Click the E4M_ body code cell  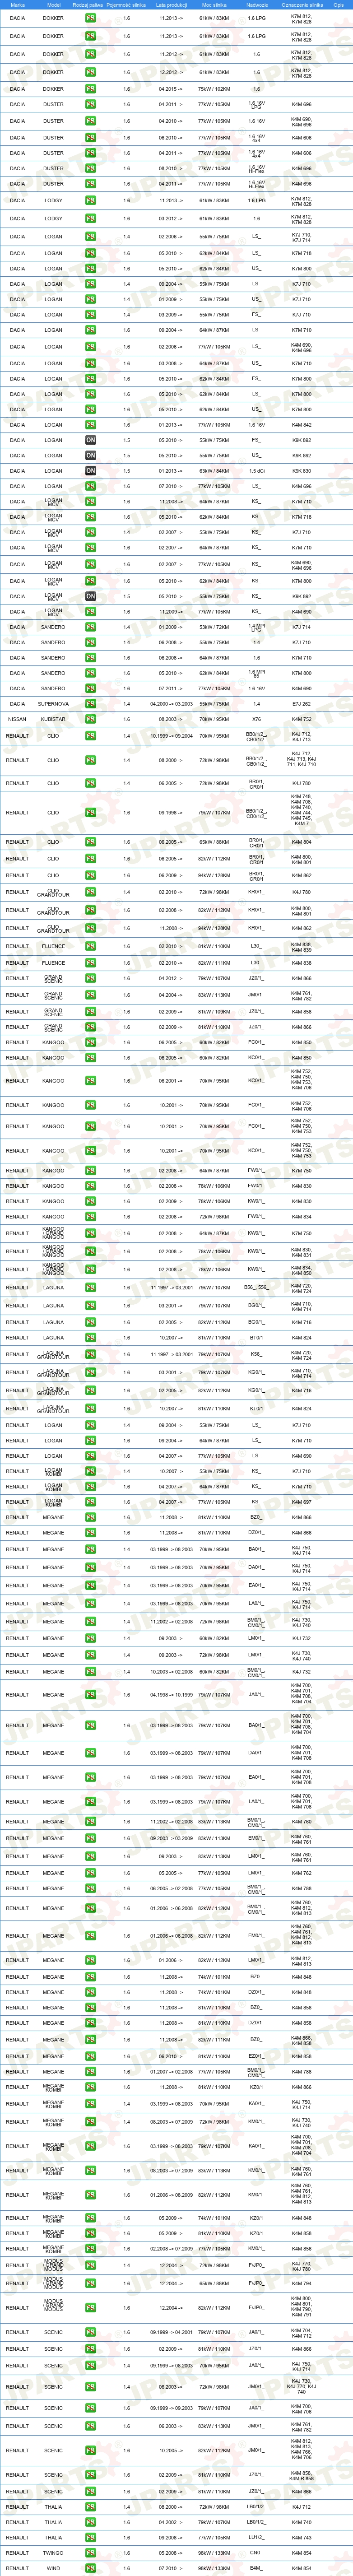257,2569
